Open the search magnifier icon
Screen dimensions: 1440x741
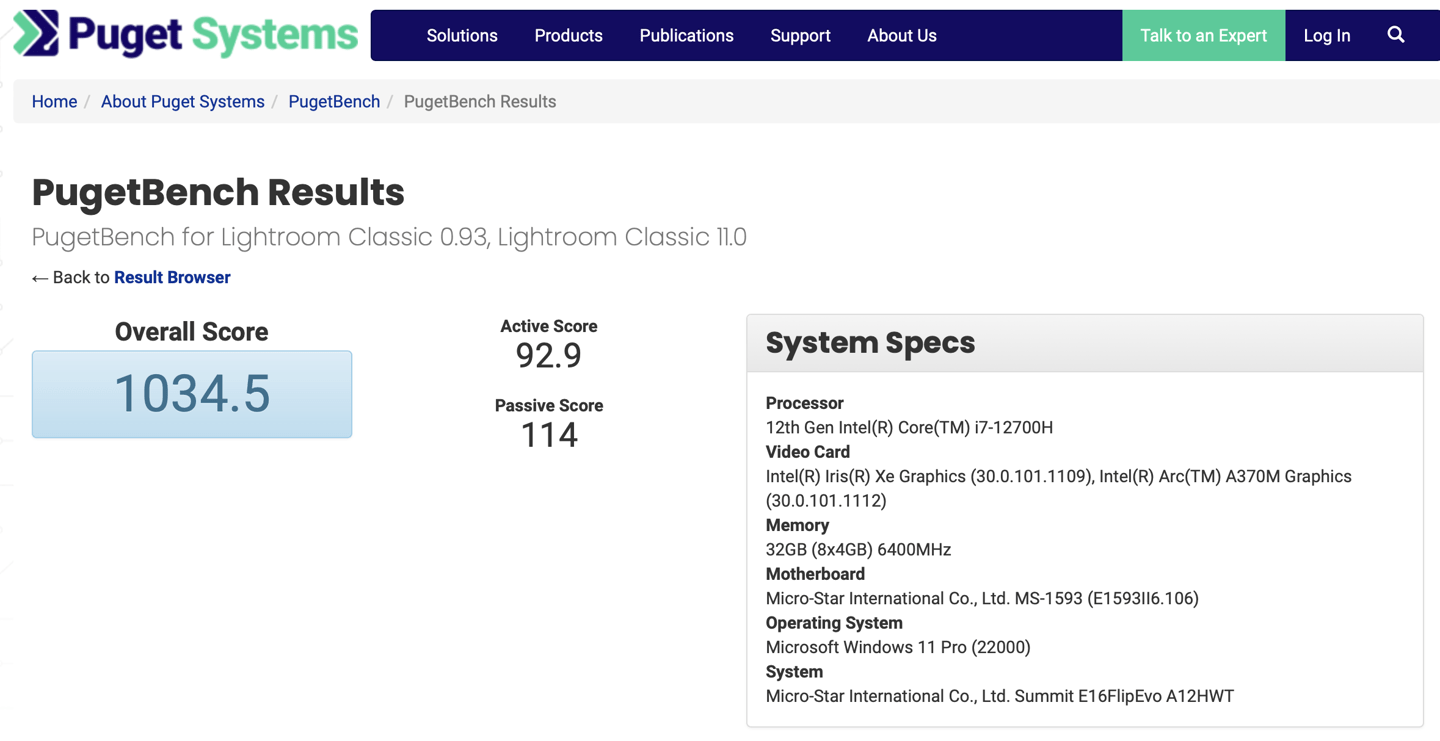[1396, 35]
